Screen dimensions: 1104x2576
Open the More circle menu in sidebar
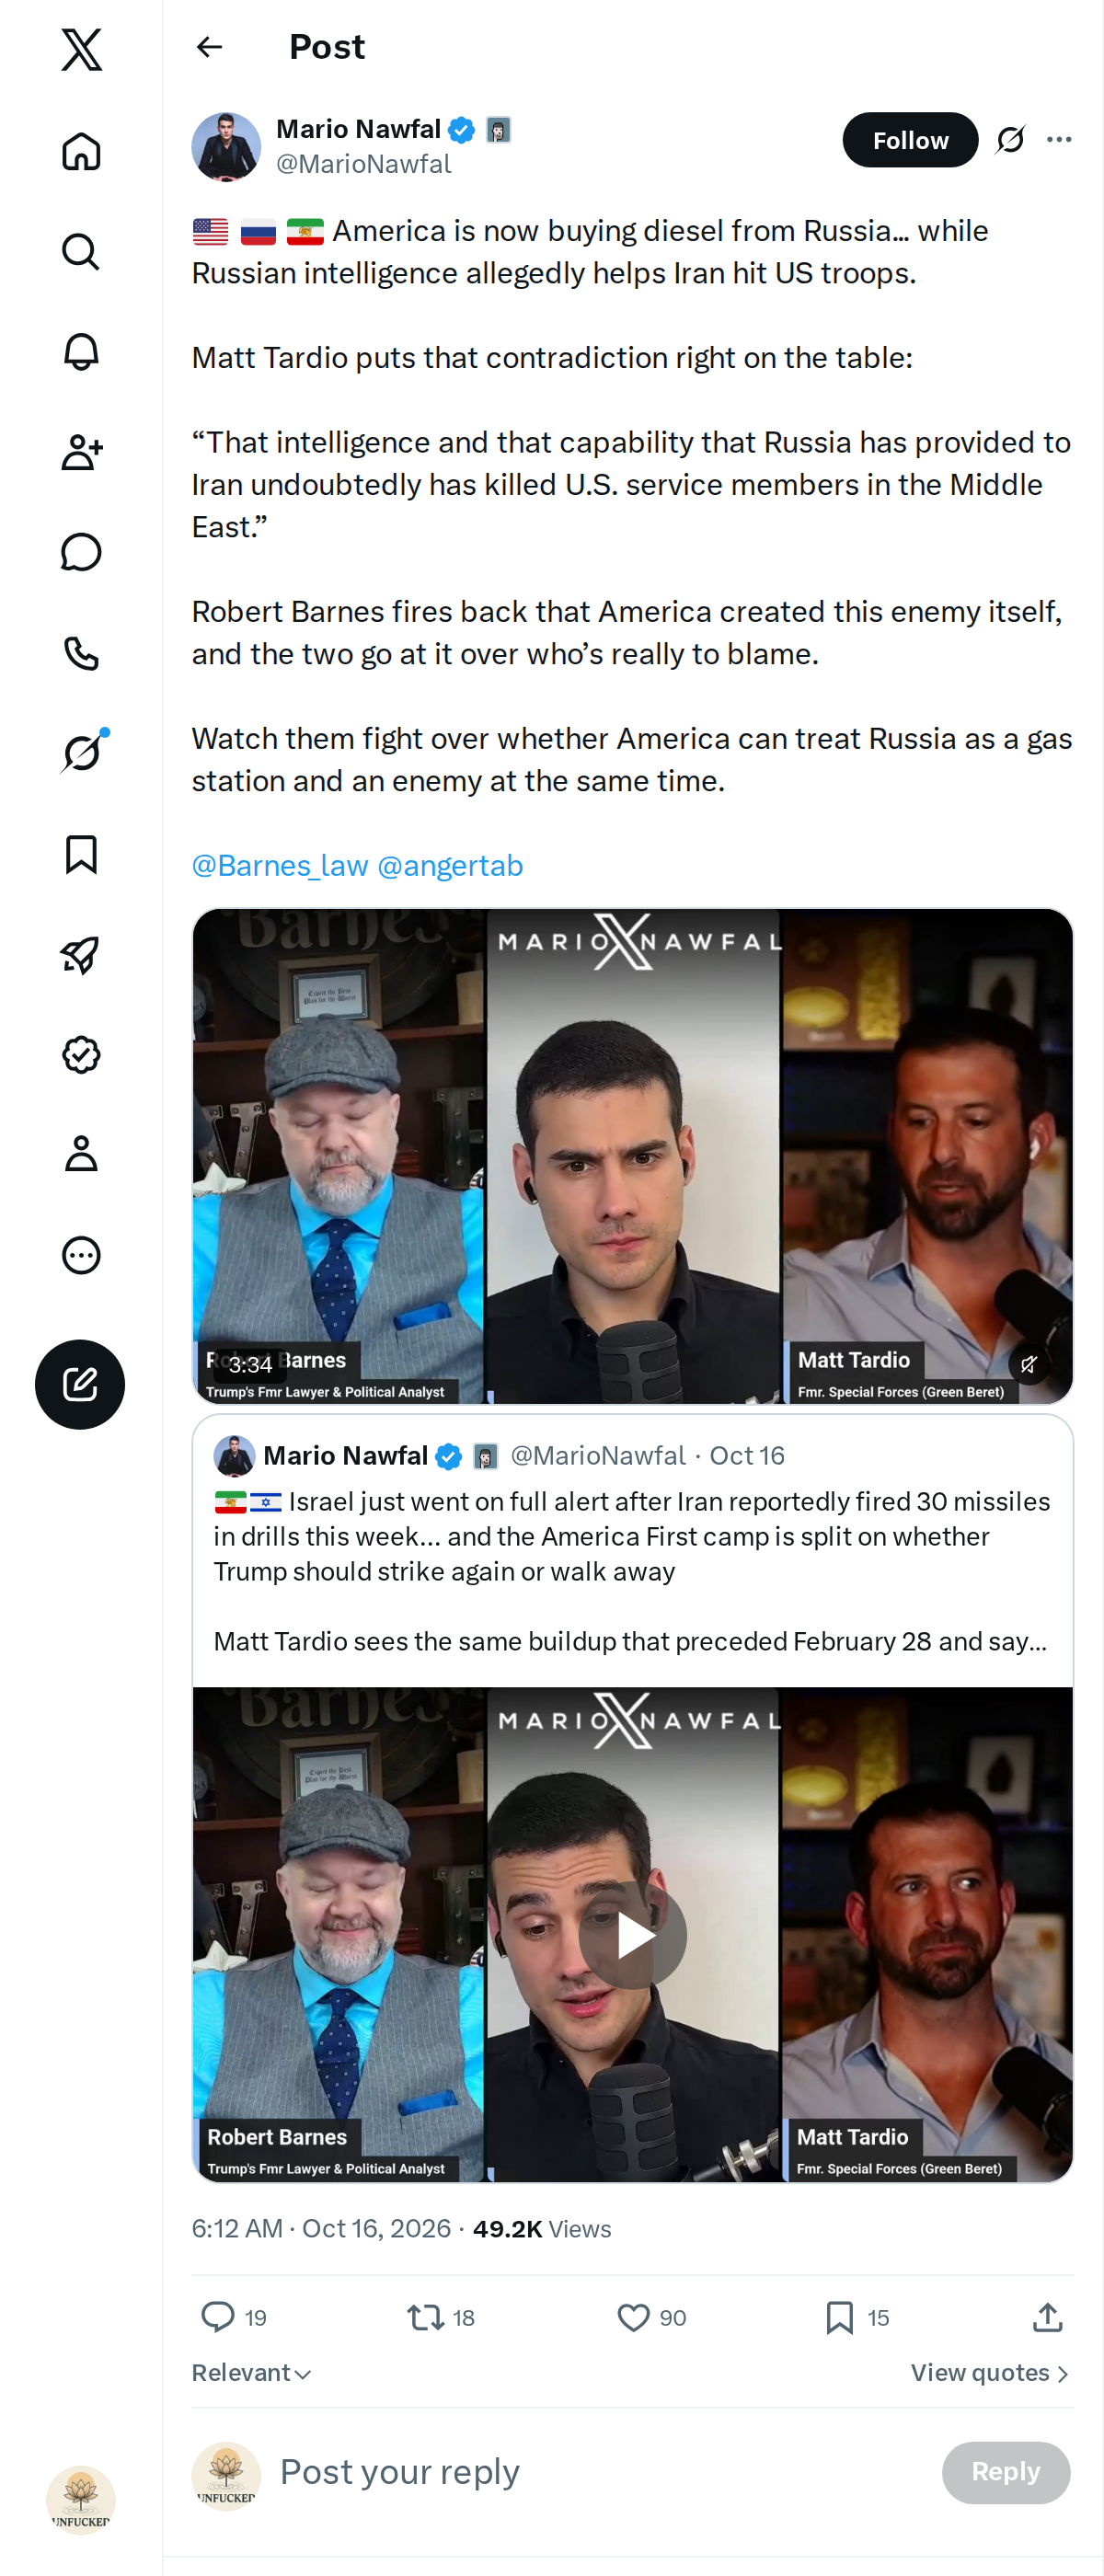coord(81,1255)
